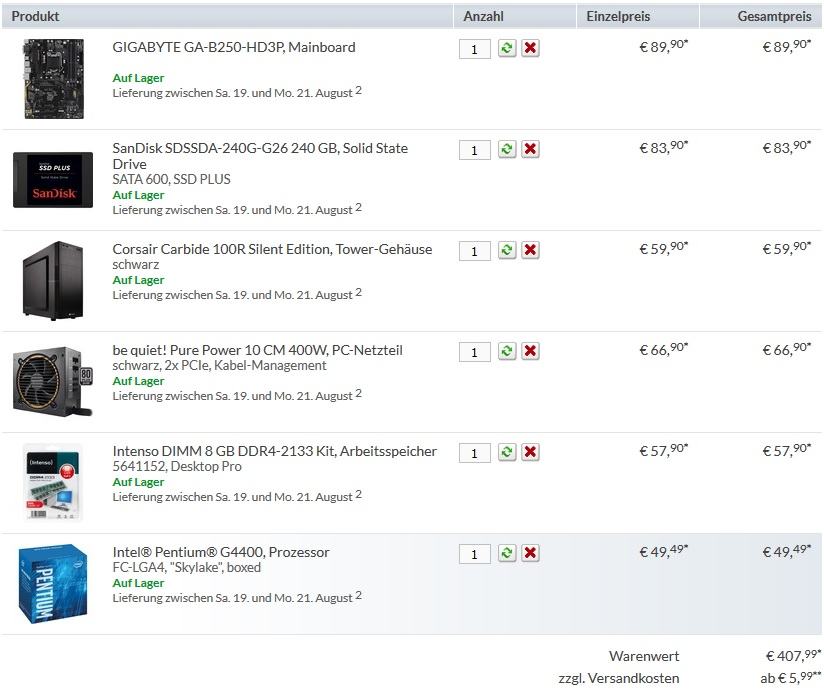The height and width of the screenshot is (692, 824).
Task: Click zzgl. Versandkosten label
Action: pos(619,678)
